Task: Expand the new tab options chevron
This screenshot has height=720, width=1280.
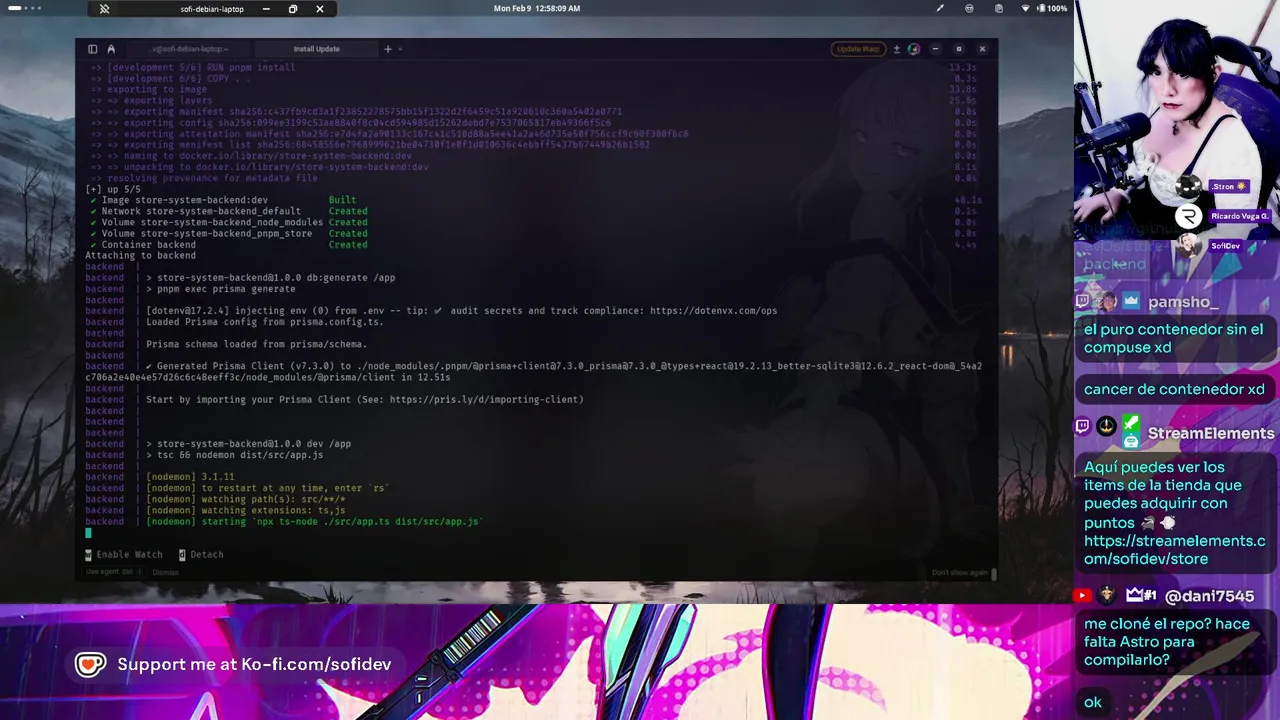Action: click(x=400, y=49)
